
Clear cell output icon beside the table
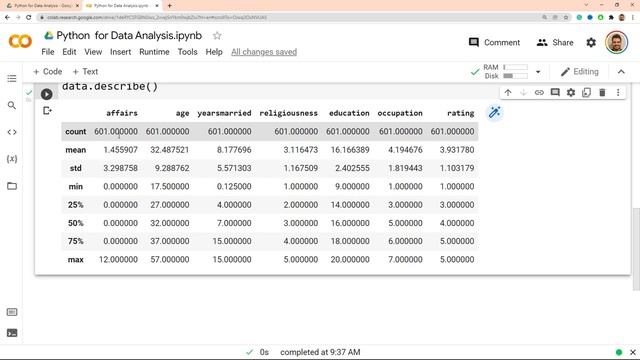47,111
